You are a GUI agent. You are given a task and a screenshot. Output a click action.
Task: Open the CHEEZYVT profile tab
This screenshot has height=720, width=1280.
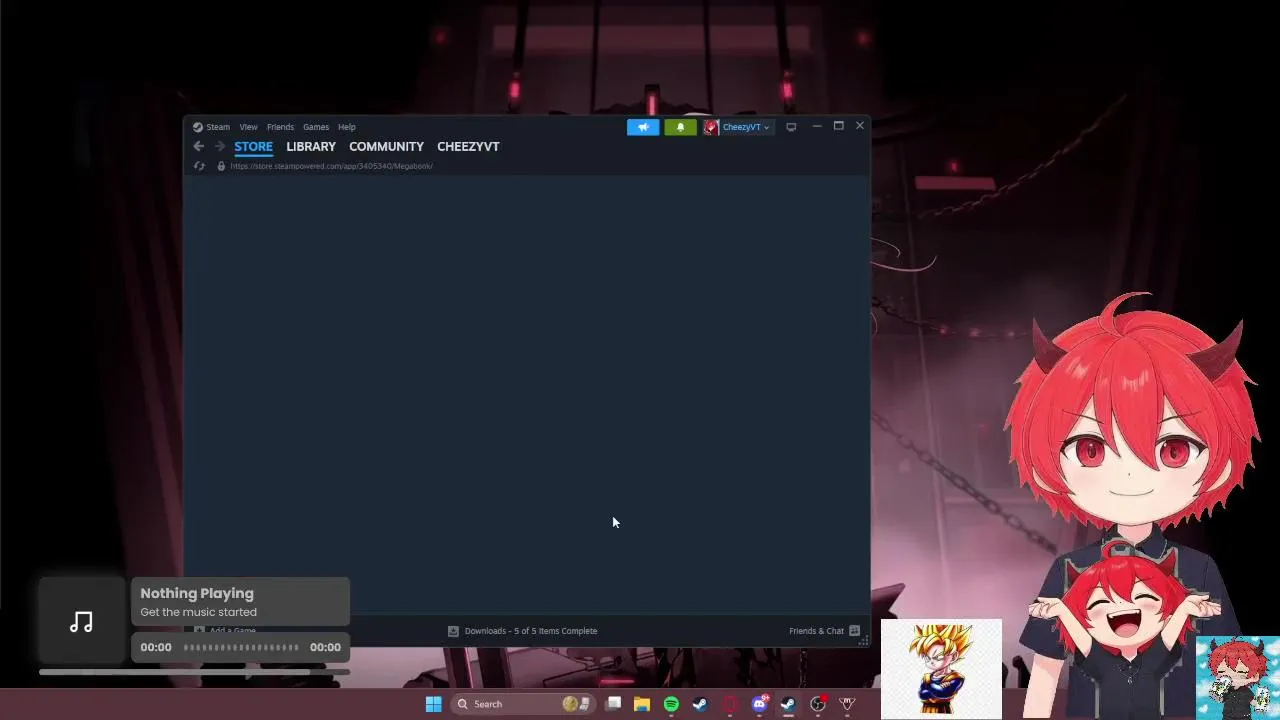[x=468, y=146]
